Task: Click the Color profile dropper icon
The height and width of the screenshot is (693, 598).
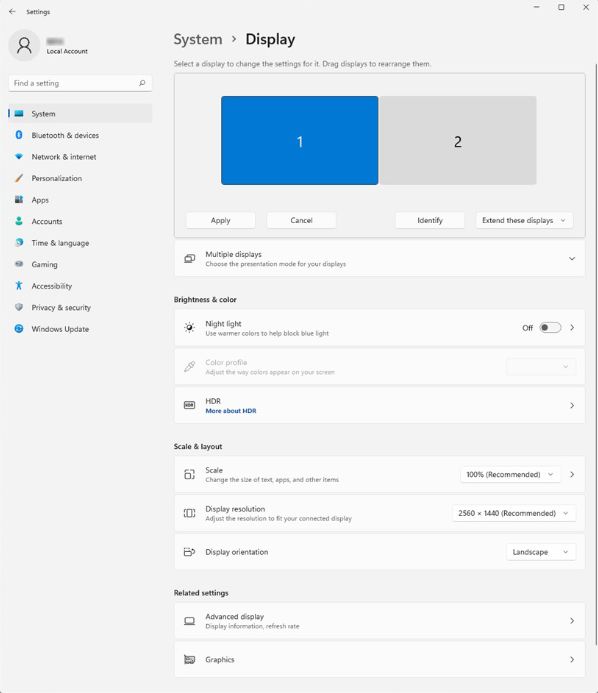Action: pos(190,366)
